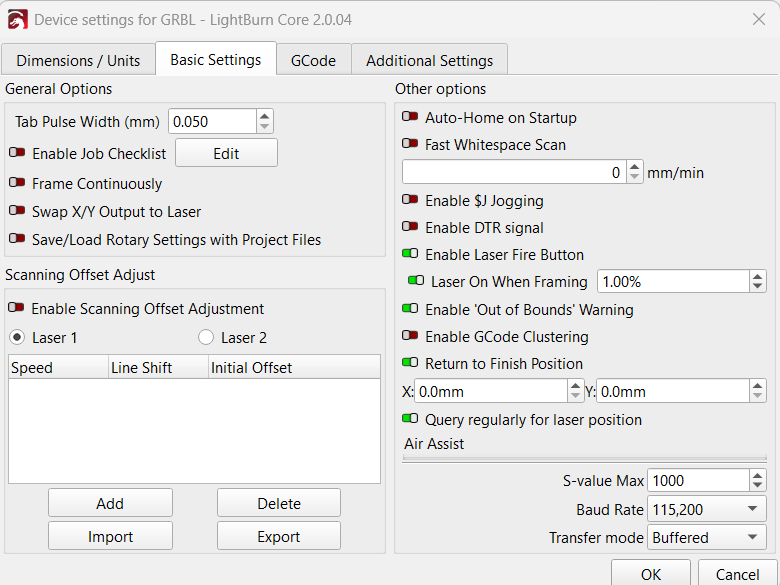Toggle Frame Continuously option
Image resolution: width=780 pixels, height=585 pixels.
click(x=17, y=184)
